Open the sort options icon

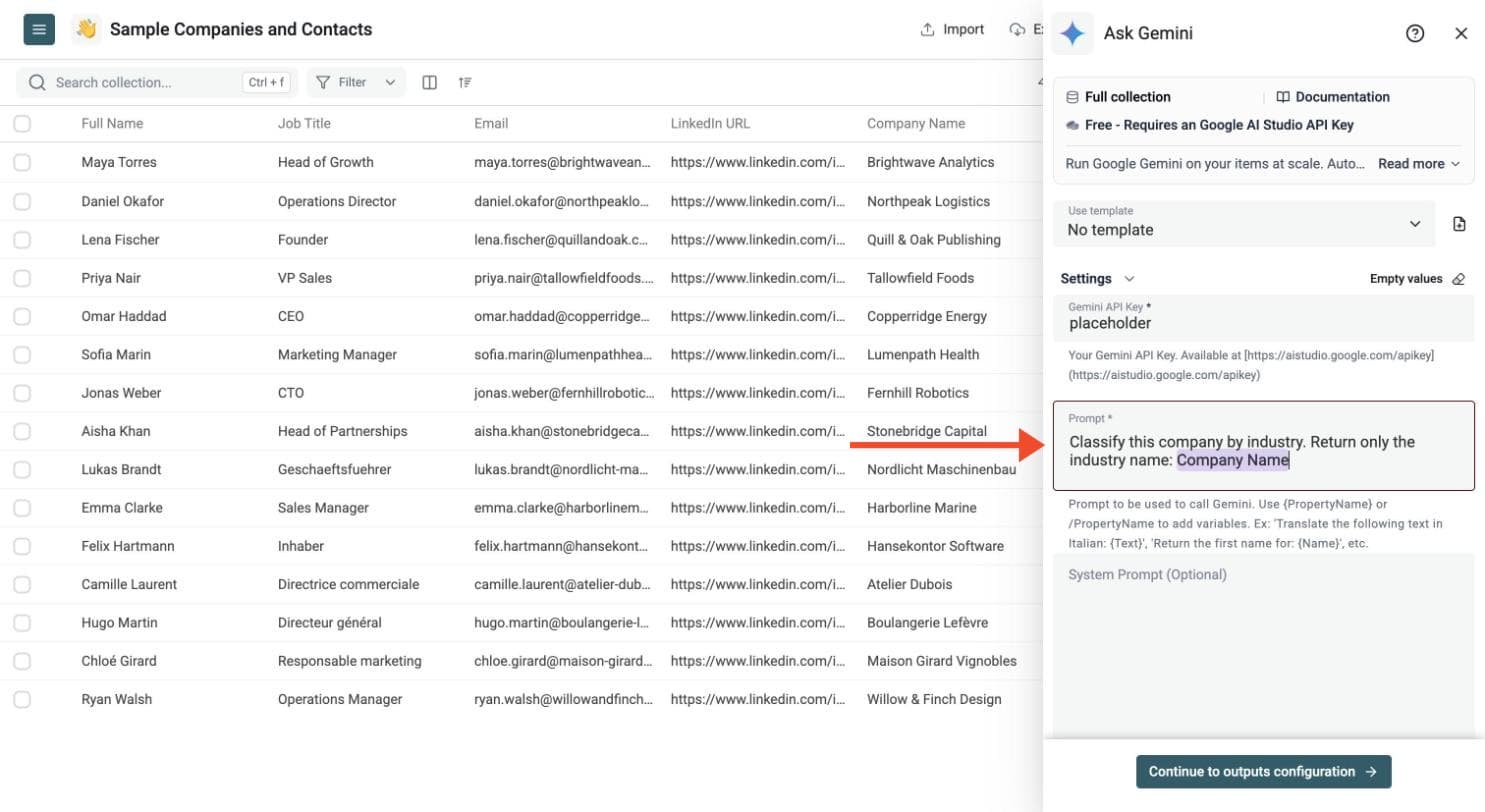pos(465,83)
